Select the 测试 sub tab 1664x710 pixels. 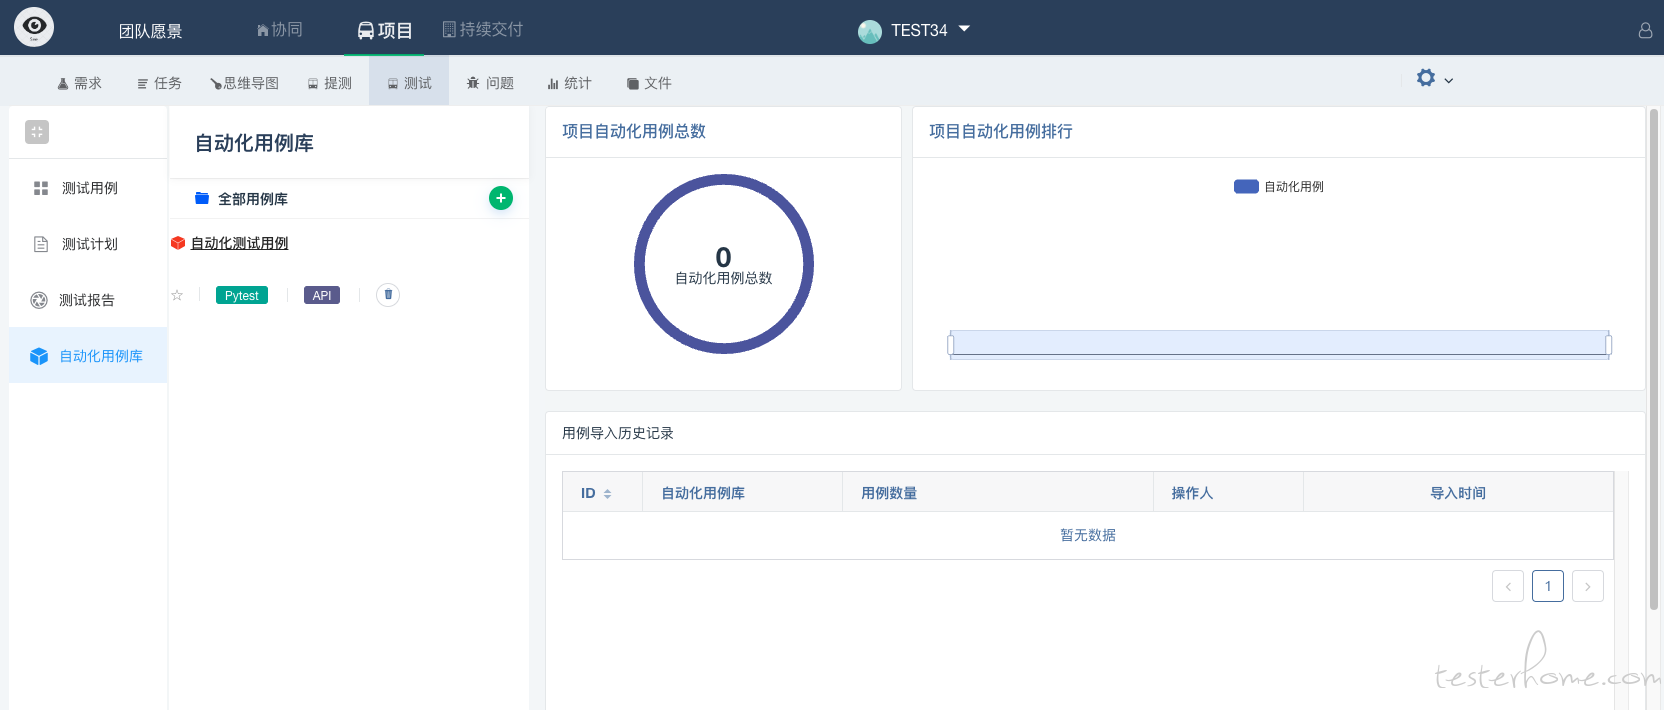click(409, 83)
